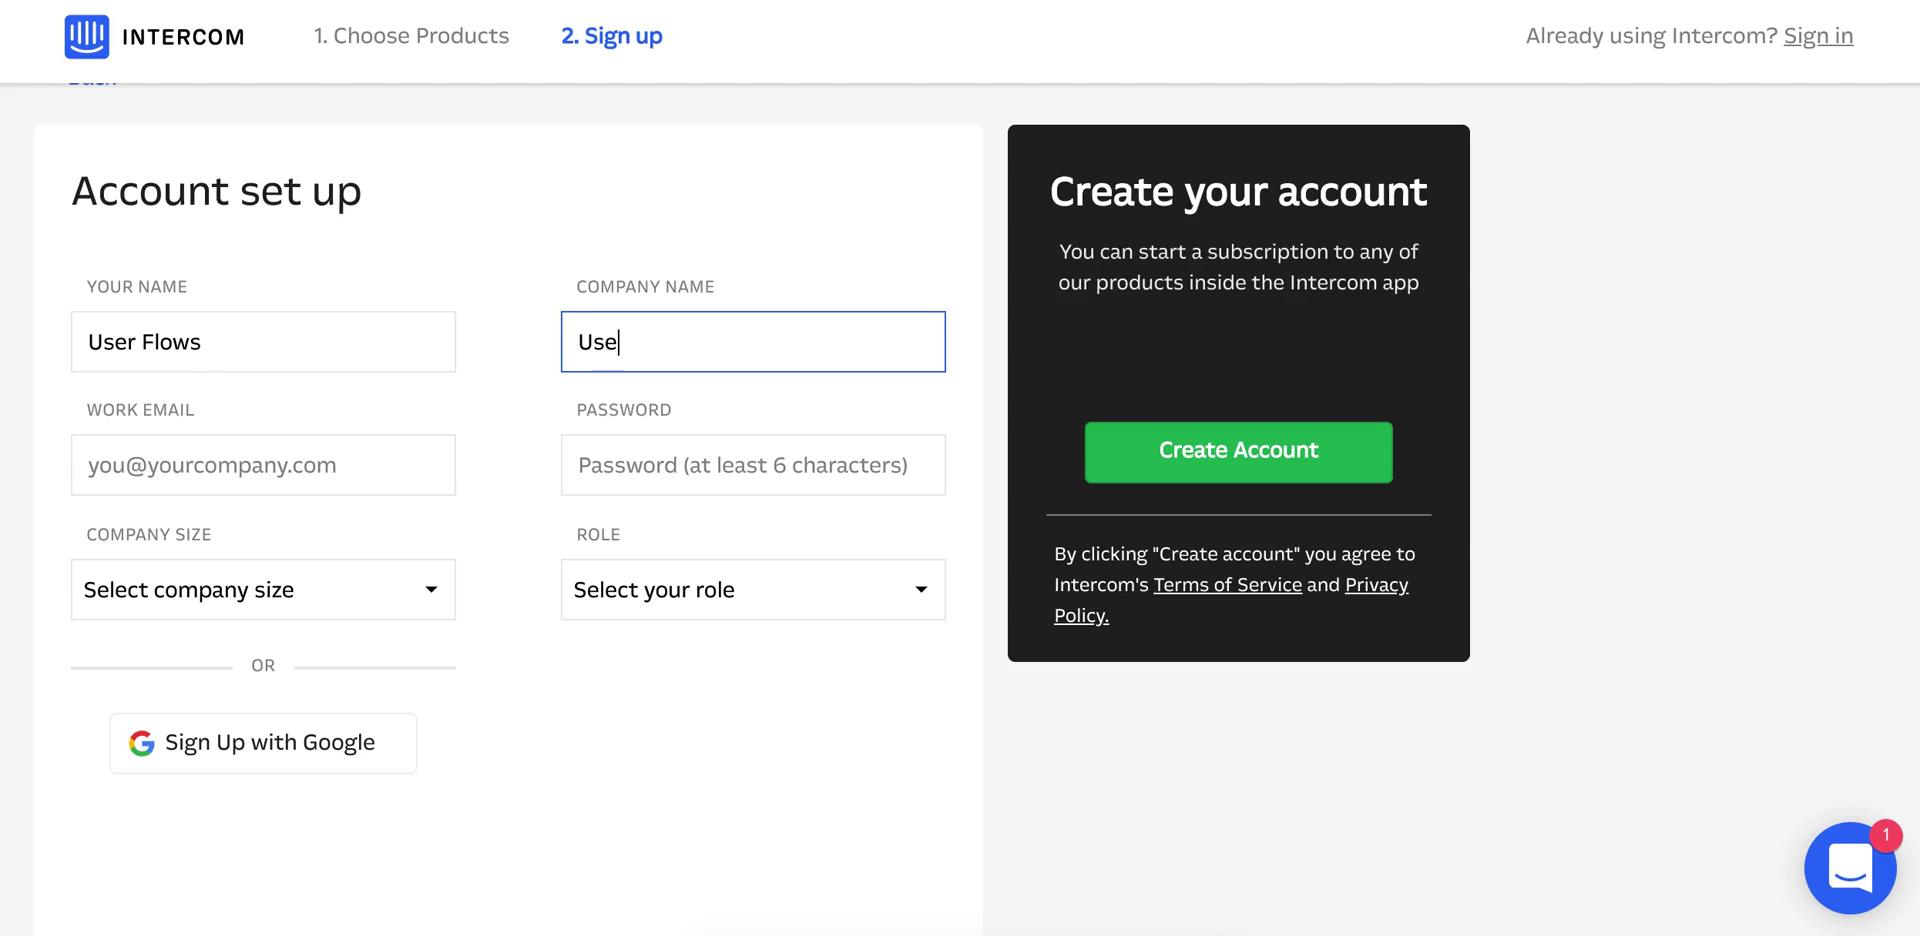This screenshot has height=936, width=1920.
Task: Select the 2. Sign up step
Action: pos(612,36)
